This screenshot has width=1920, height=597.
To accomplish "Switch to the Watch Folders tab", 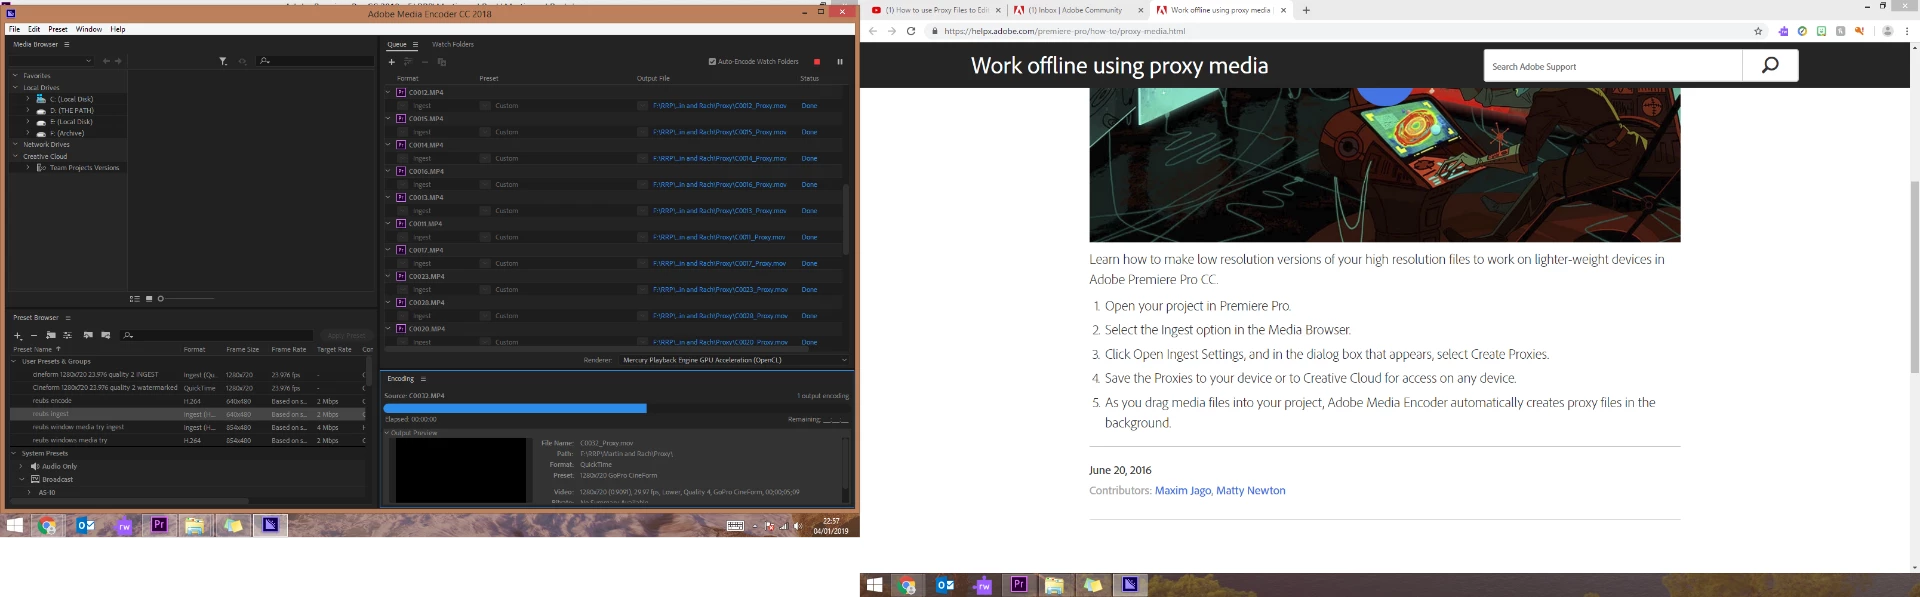I will tap(453, 44).
